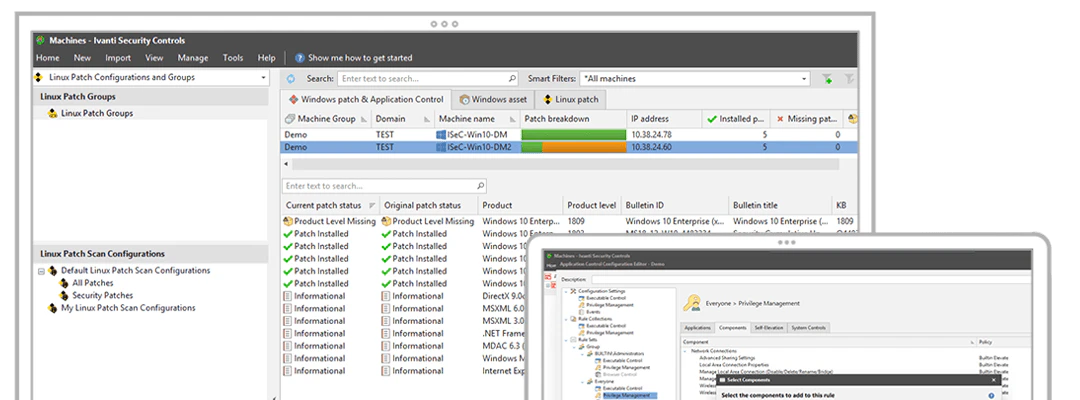Open the Smart Filters *All machines dropdown
The image size is (1080, 400).
804,78
